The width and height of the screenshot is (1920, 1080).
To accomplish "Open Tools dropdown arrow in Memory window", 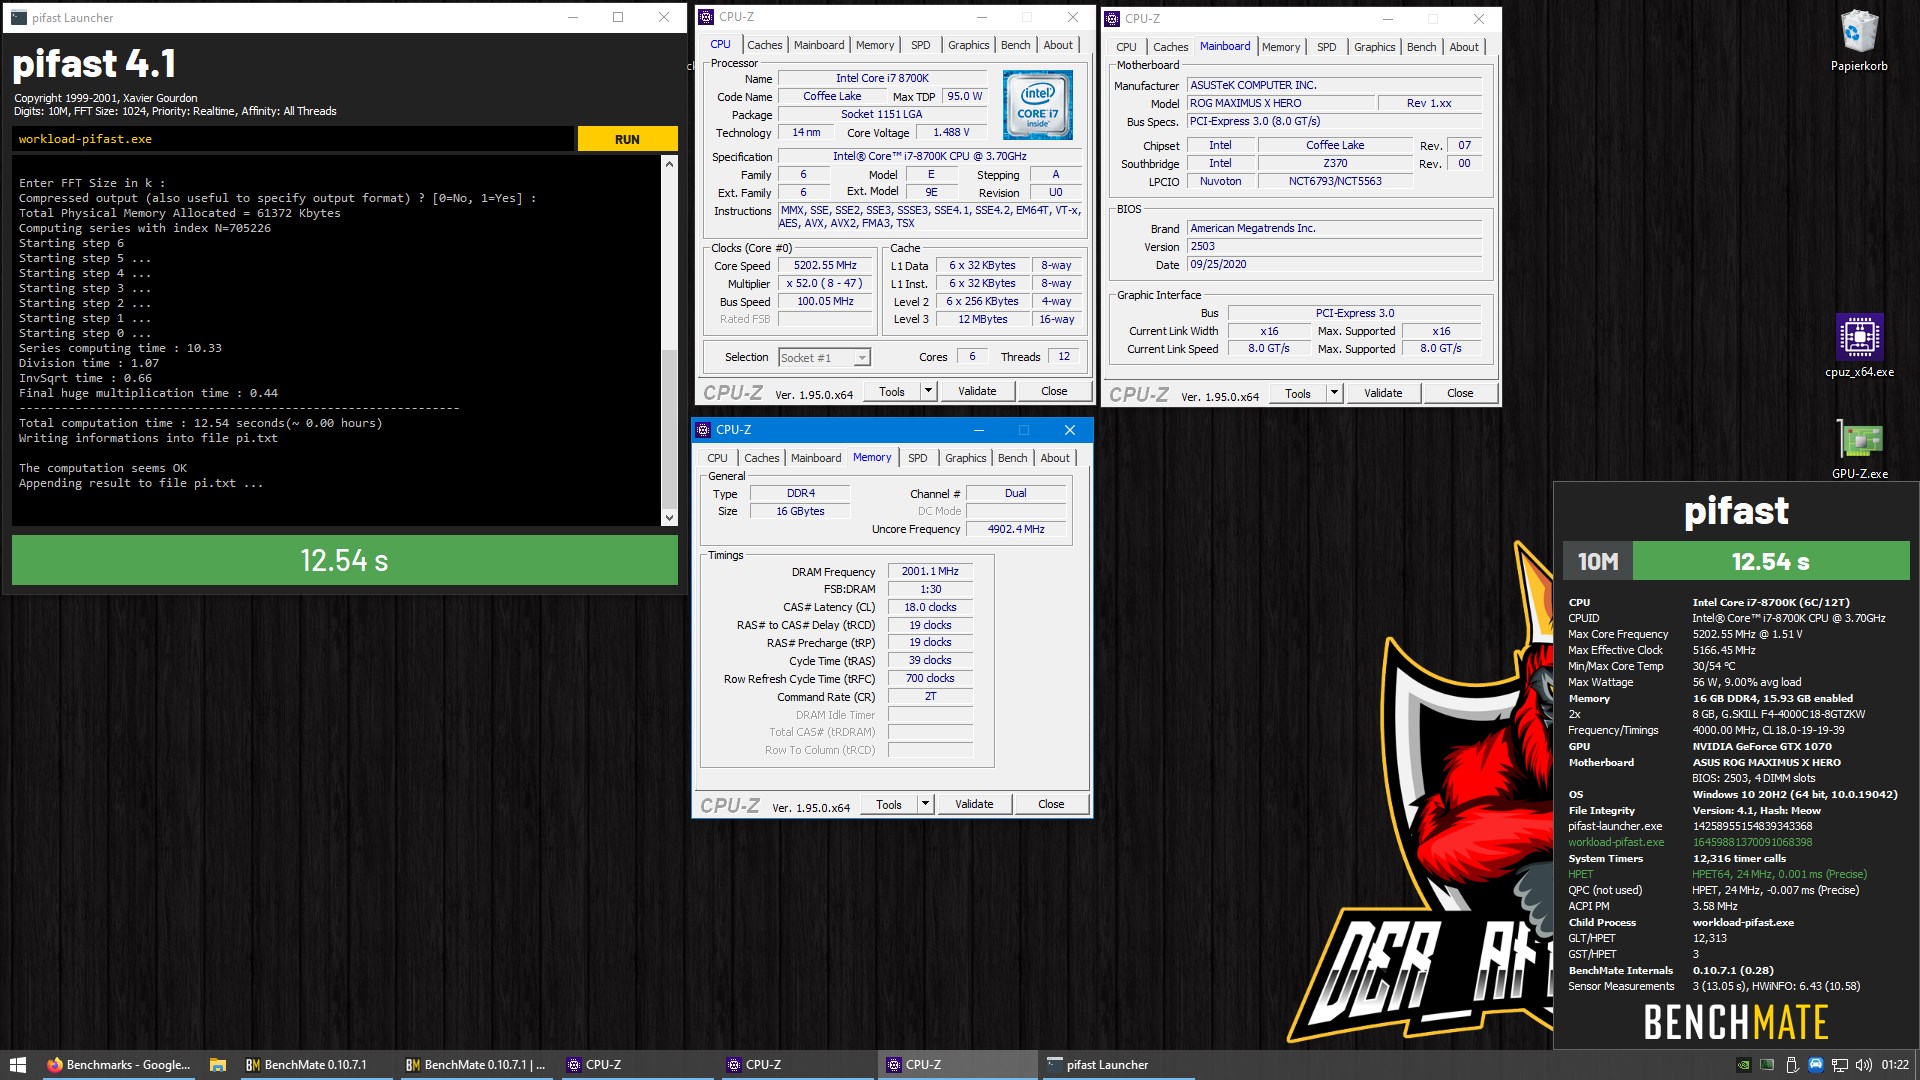I will click(x=925, y=804).
